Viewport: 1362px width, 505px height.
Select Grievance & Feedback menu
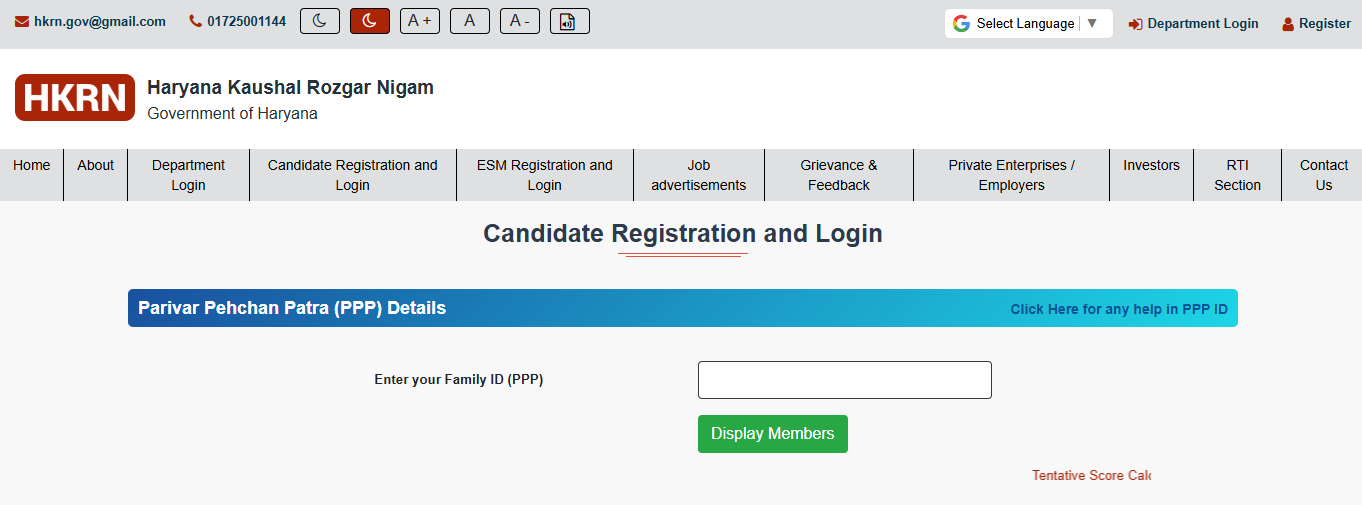(839, 175)
